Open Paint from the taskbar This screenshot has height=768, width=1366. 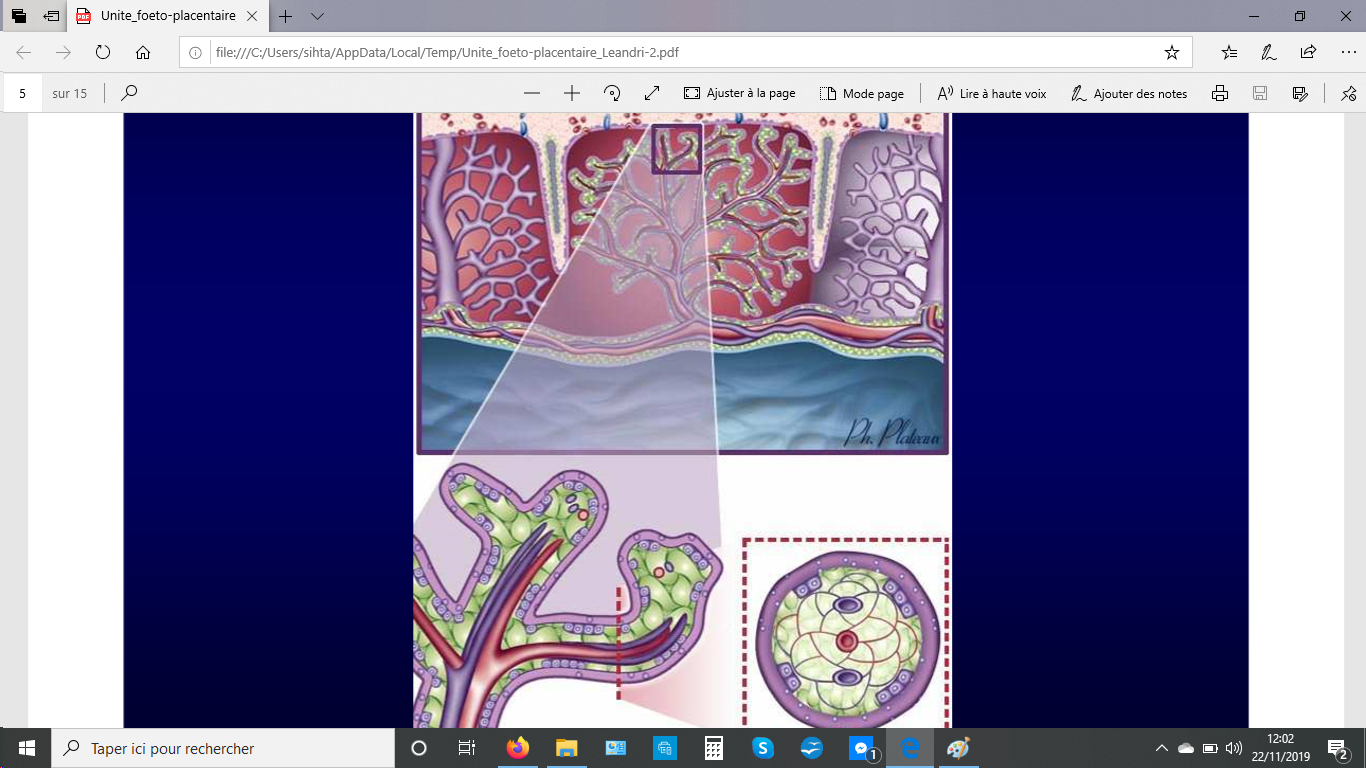959,748
